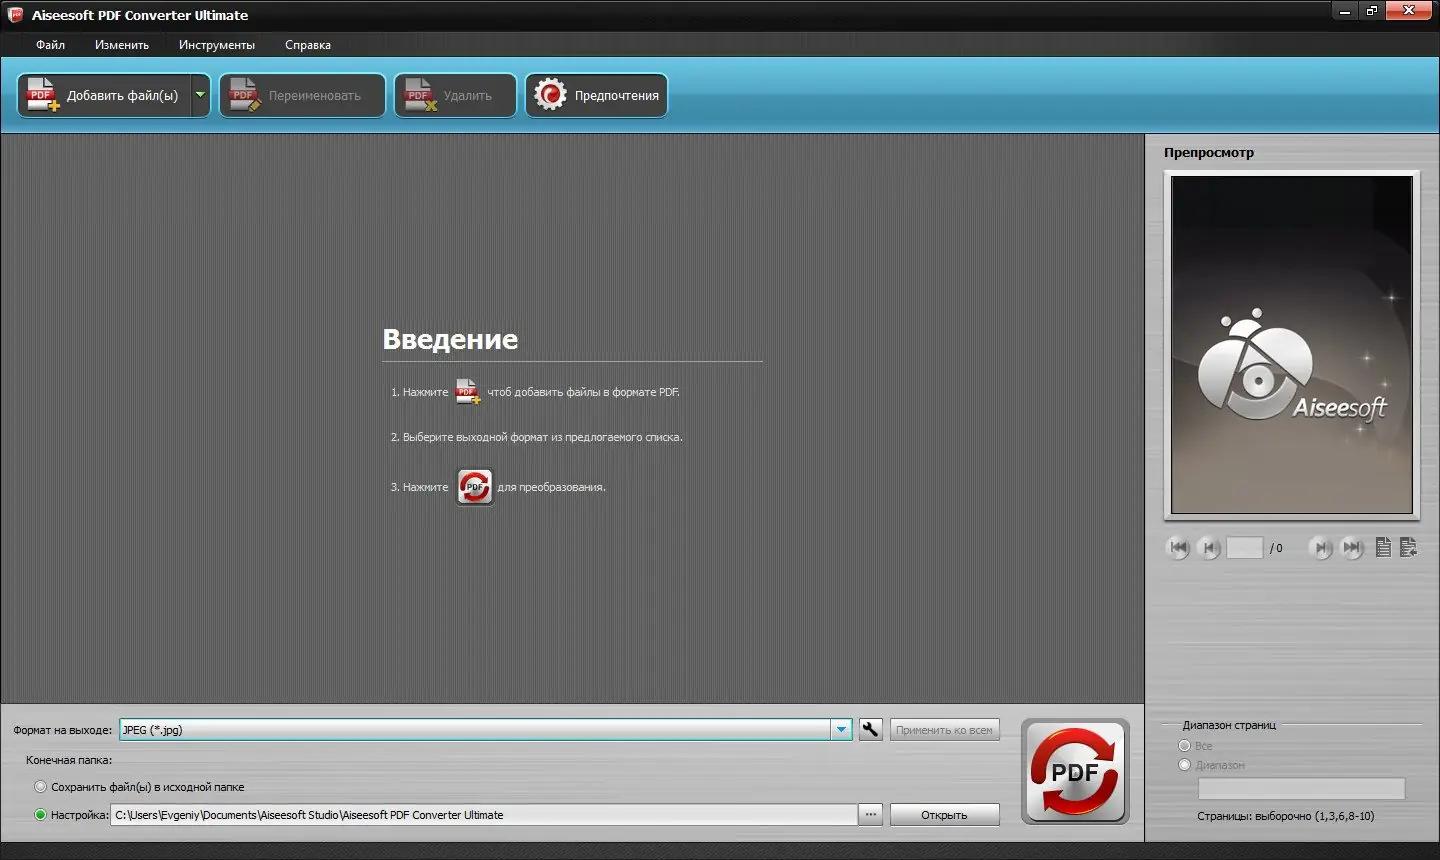
Task: Click the page number field in preview
Action: pyautogui.click(x=1244, y=548)
